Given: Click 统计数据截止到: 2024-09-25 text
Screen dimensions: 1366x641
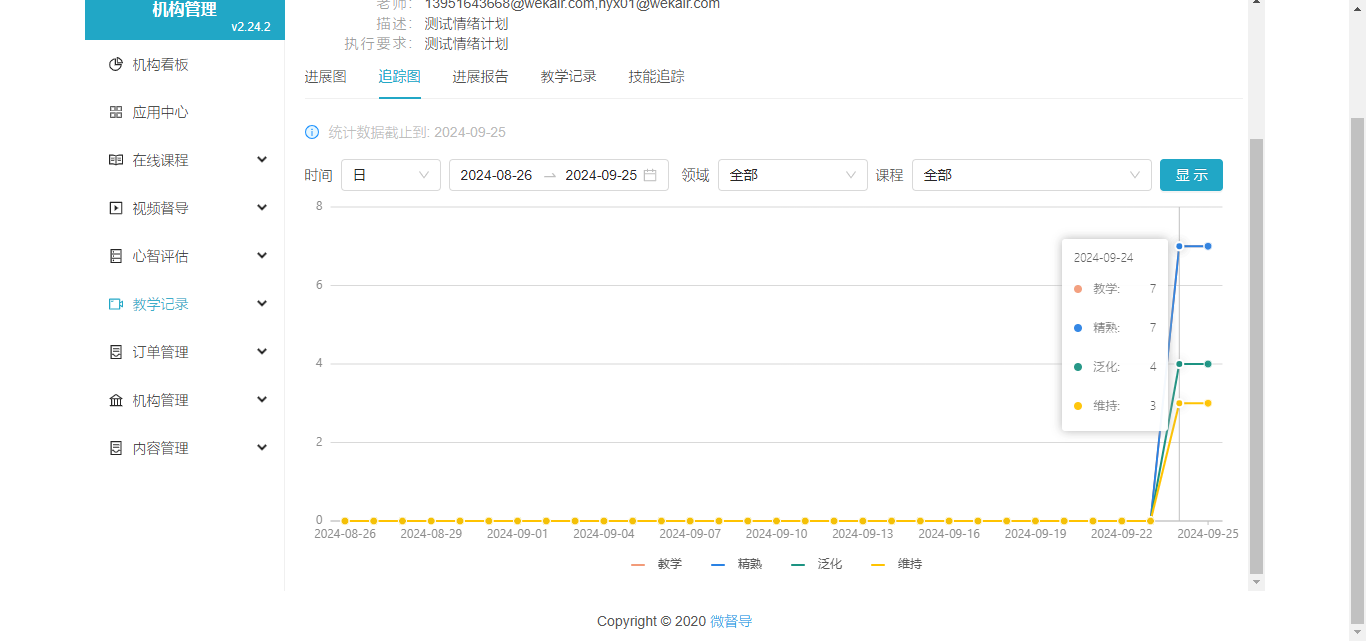Looking at the screenshot, I should (x=417, y=132).
